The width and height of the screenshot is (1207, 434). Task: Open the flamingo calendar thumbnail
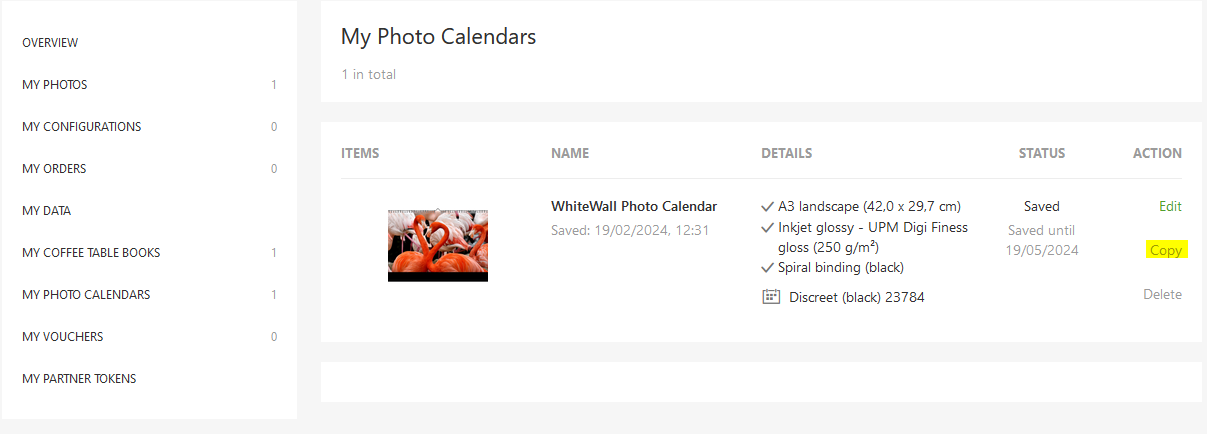[438, 245]
